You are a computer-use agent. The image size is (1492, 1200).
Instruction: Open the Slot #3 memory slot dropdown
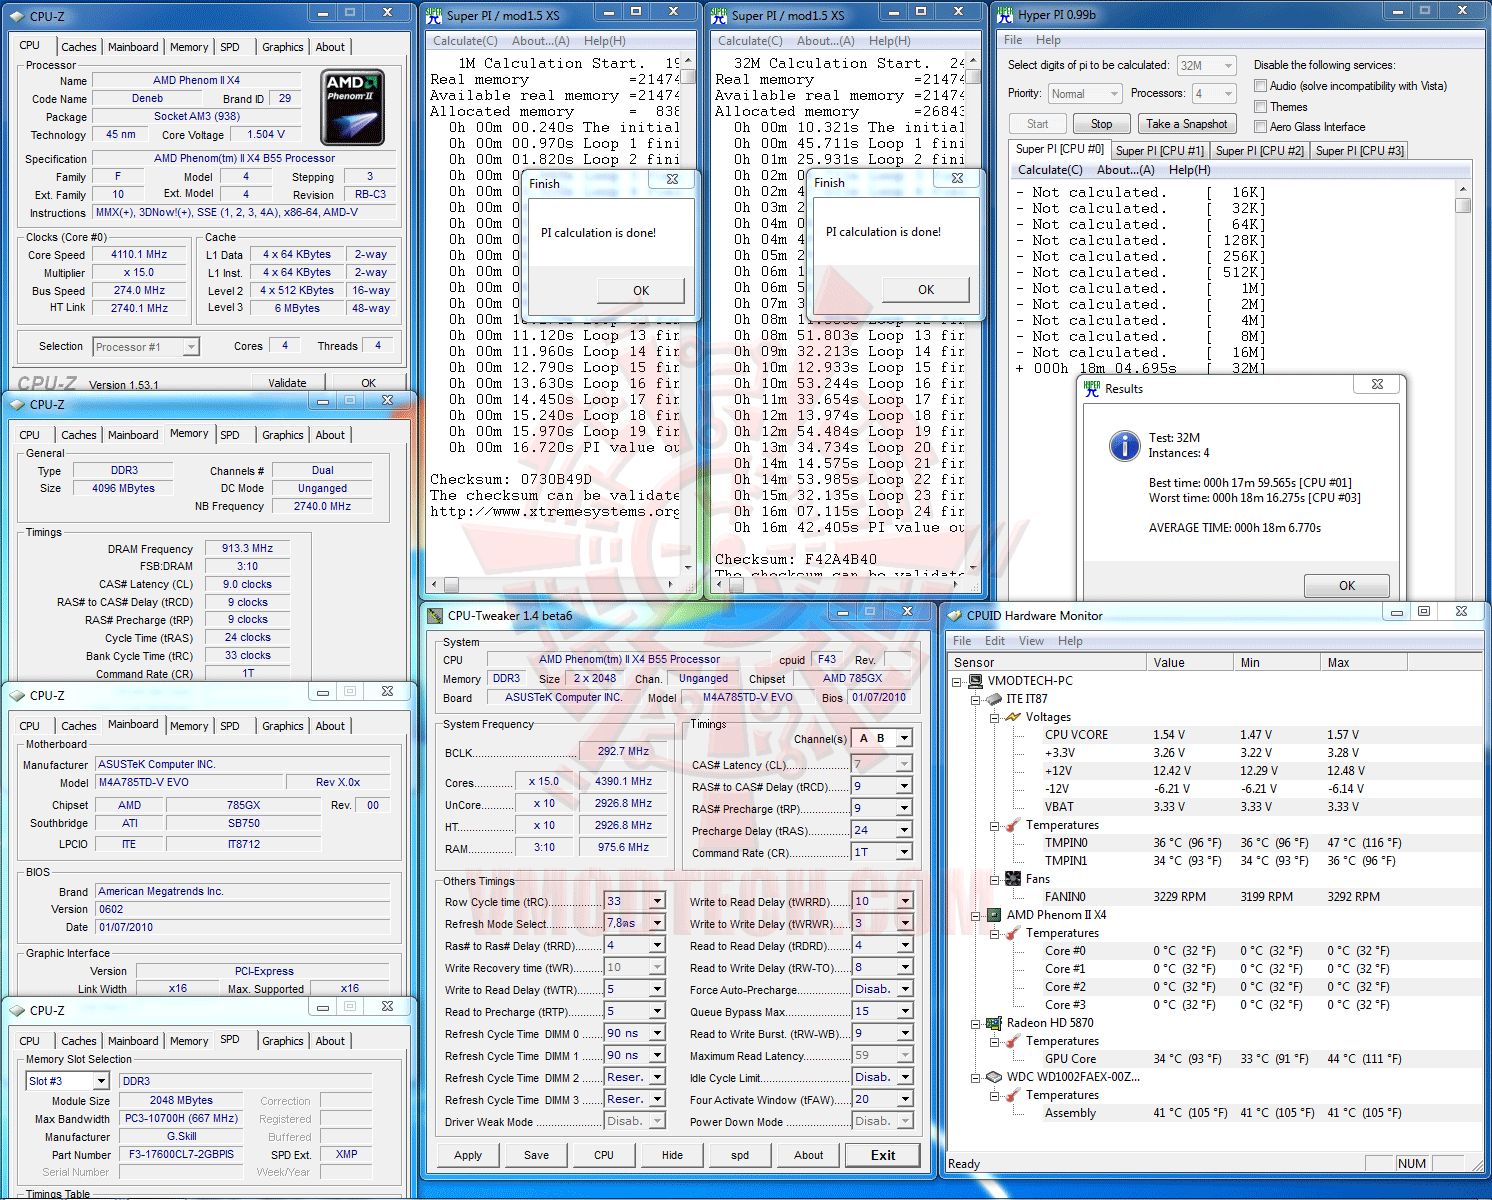(x=67, y=1081)
